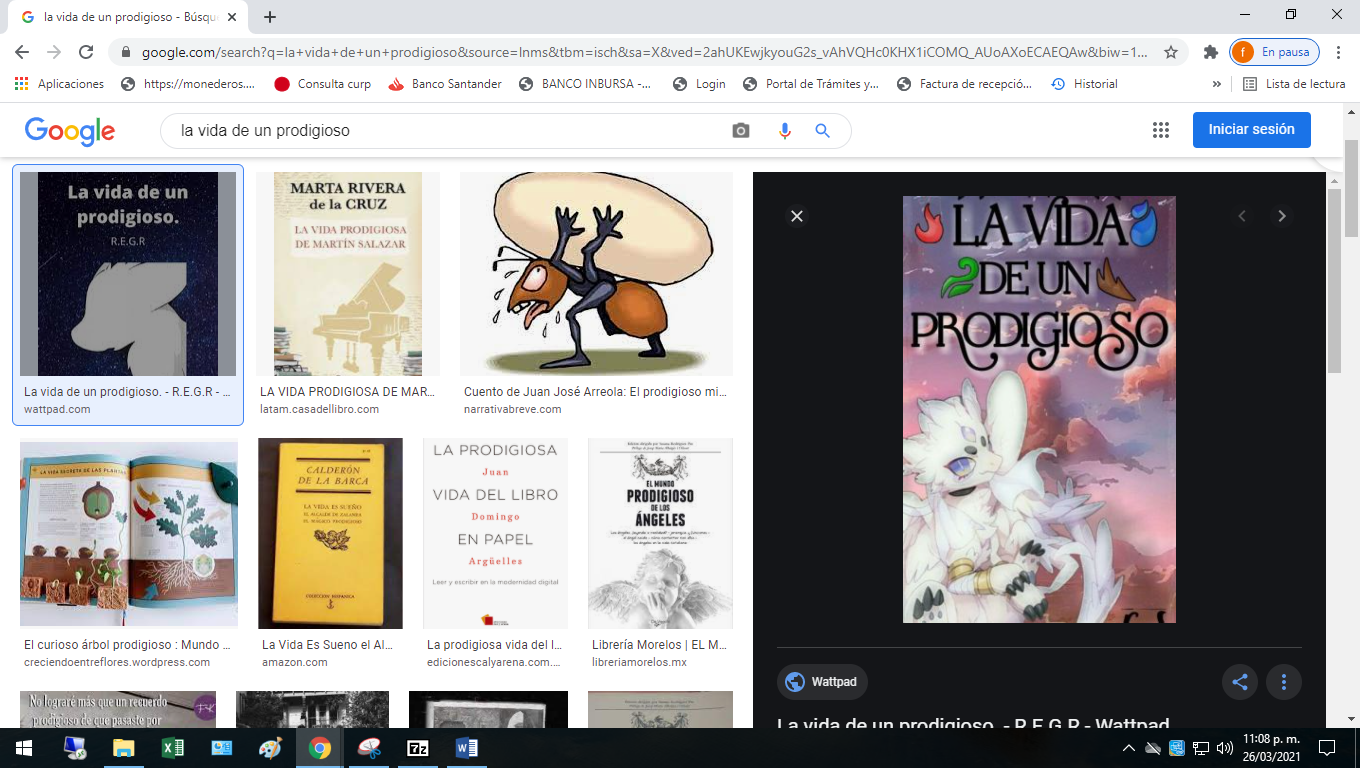
Task: Click the Google search text field
Action: pos(450,131)
